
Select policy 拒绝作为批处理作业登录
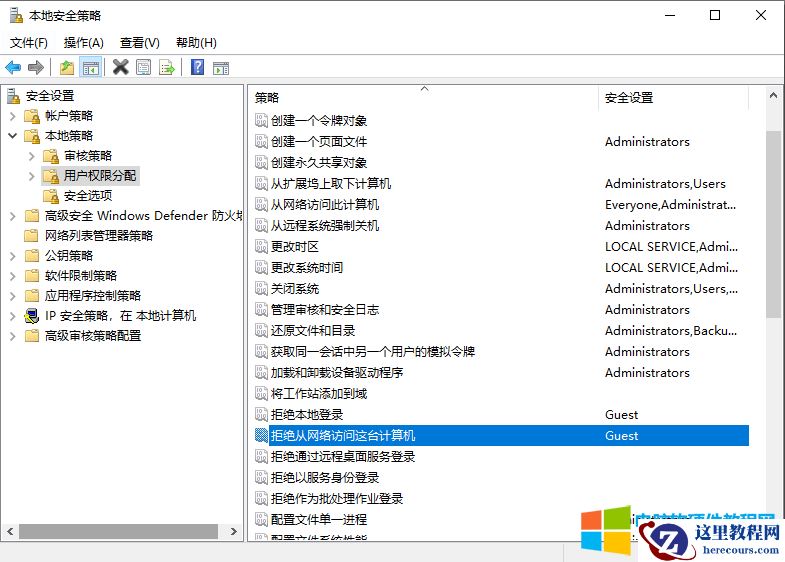pyautogui.click(x=337, y=499)
